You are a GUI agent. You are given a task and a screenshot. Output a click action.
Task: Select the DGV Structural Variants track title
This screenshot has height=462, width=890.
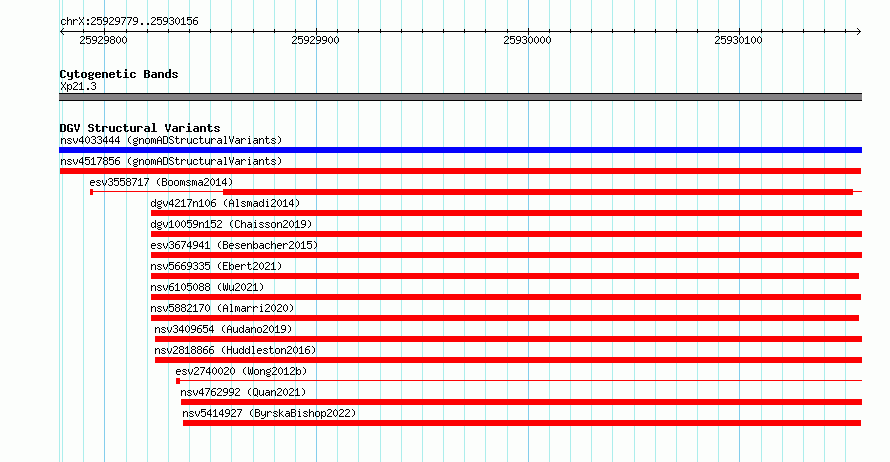(x=140, y=128)
